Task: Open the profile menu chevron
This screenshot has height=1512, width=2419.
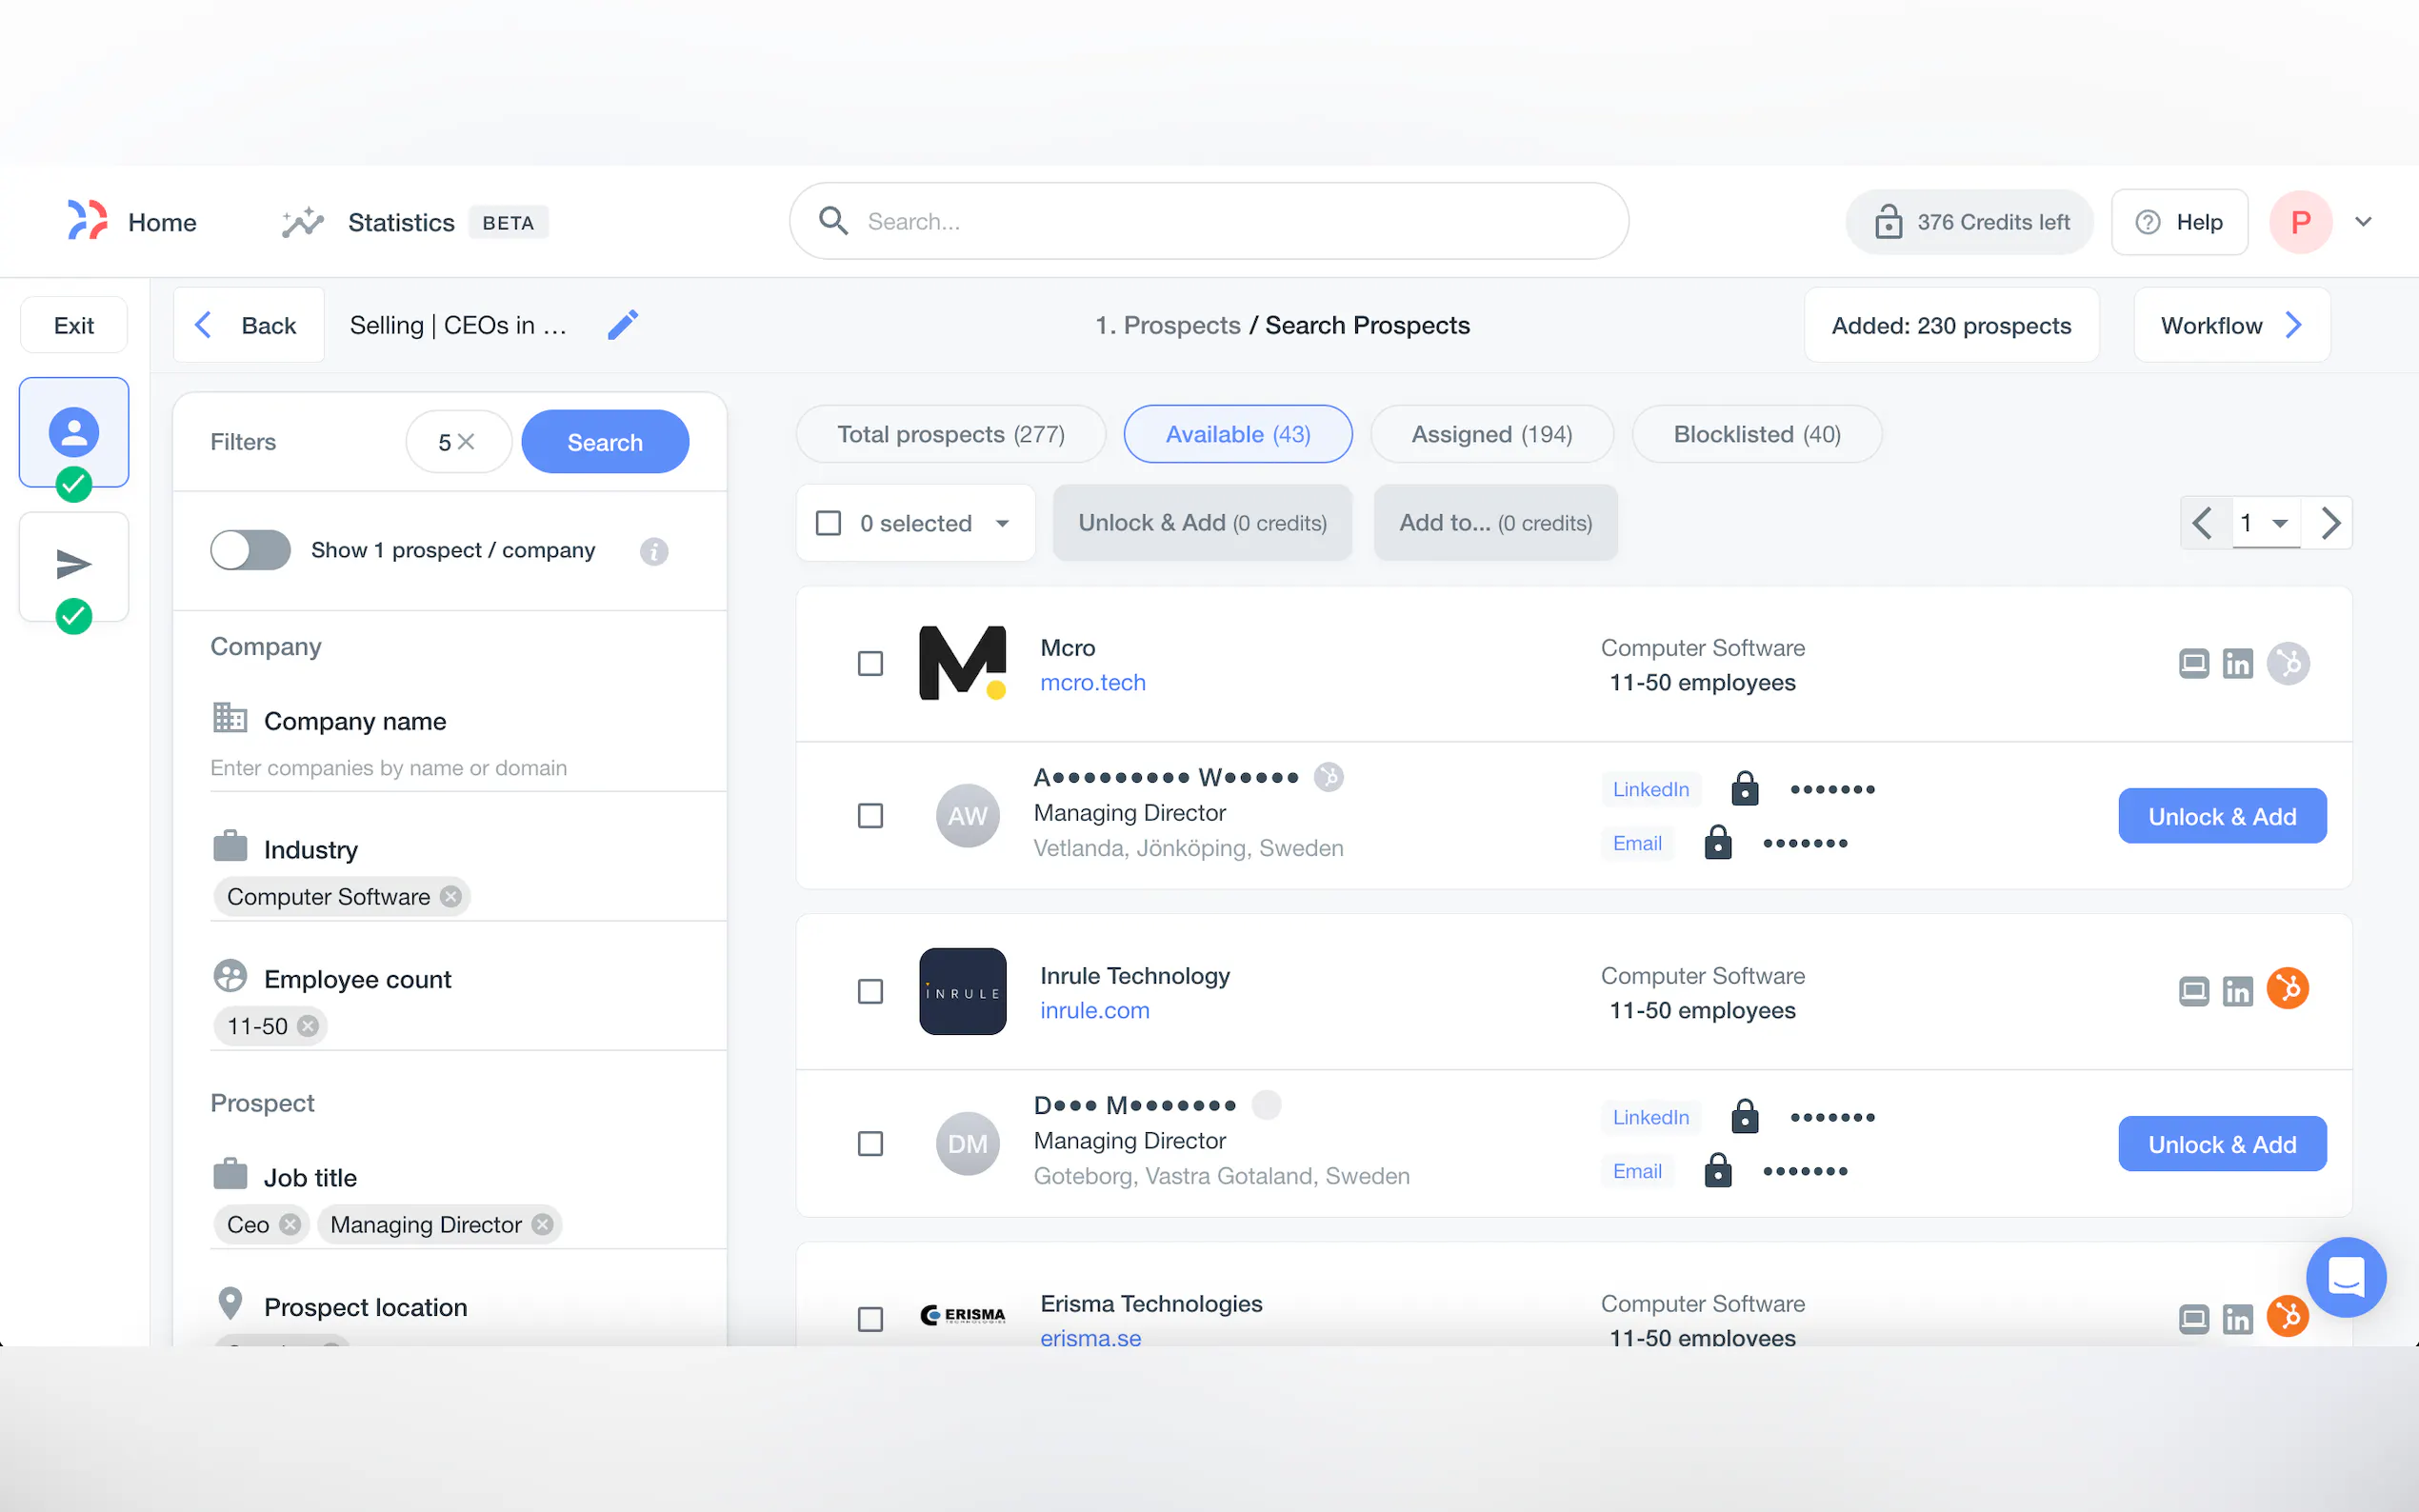Action: click(2363, 222)
